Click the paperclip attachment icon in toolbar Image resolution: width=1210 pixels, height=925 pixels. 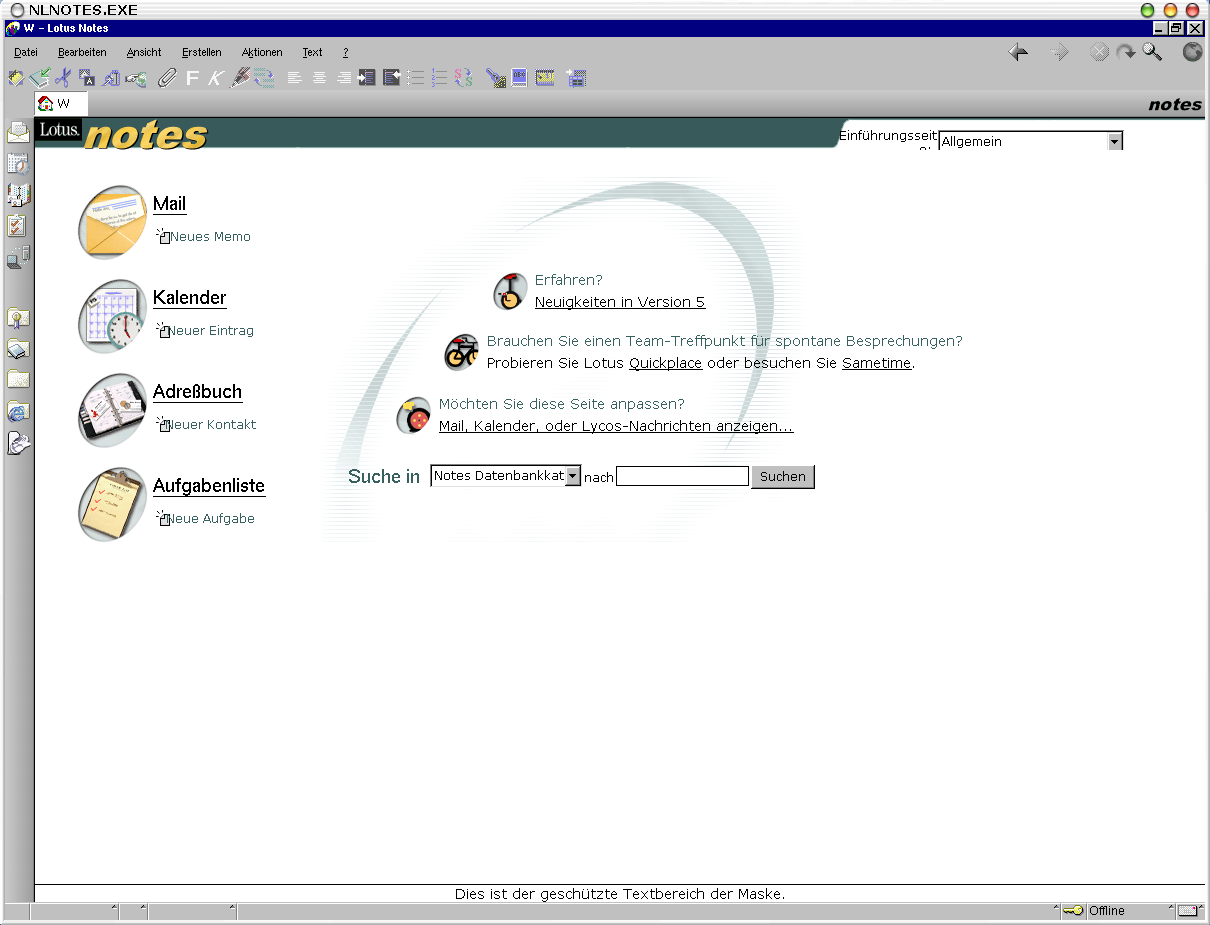point(167,78)
